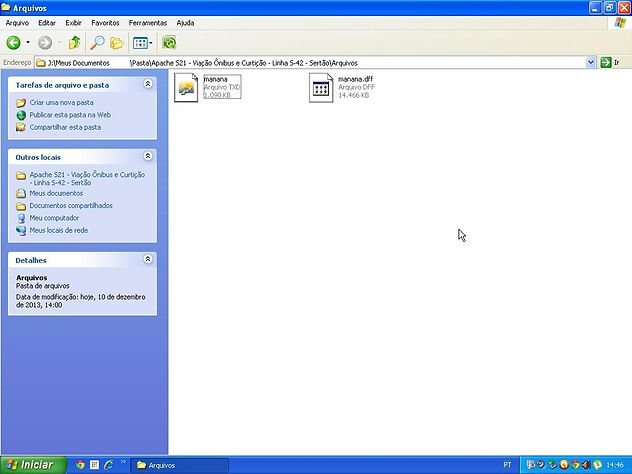Screen dimensions: 632x474
Task: Select the manana TXD file icon
Action: [x=186, y=87]
